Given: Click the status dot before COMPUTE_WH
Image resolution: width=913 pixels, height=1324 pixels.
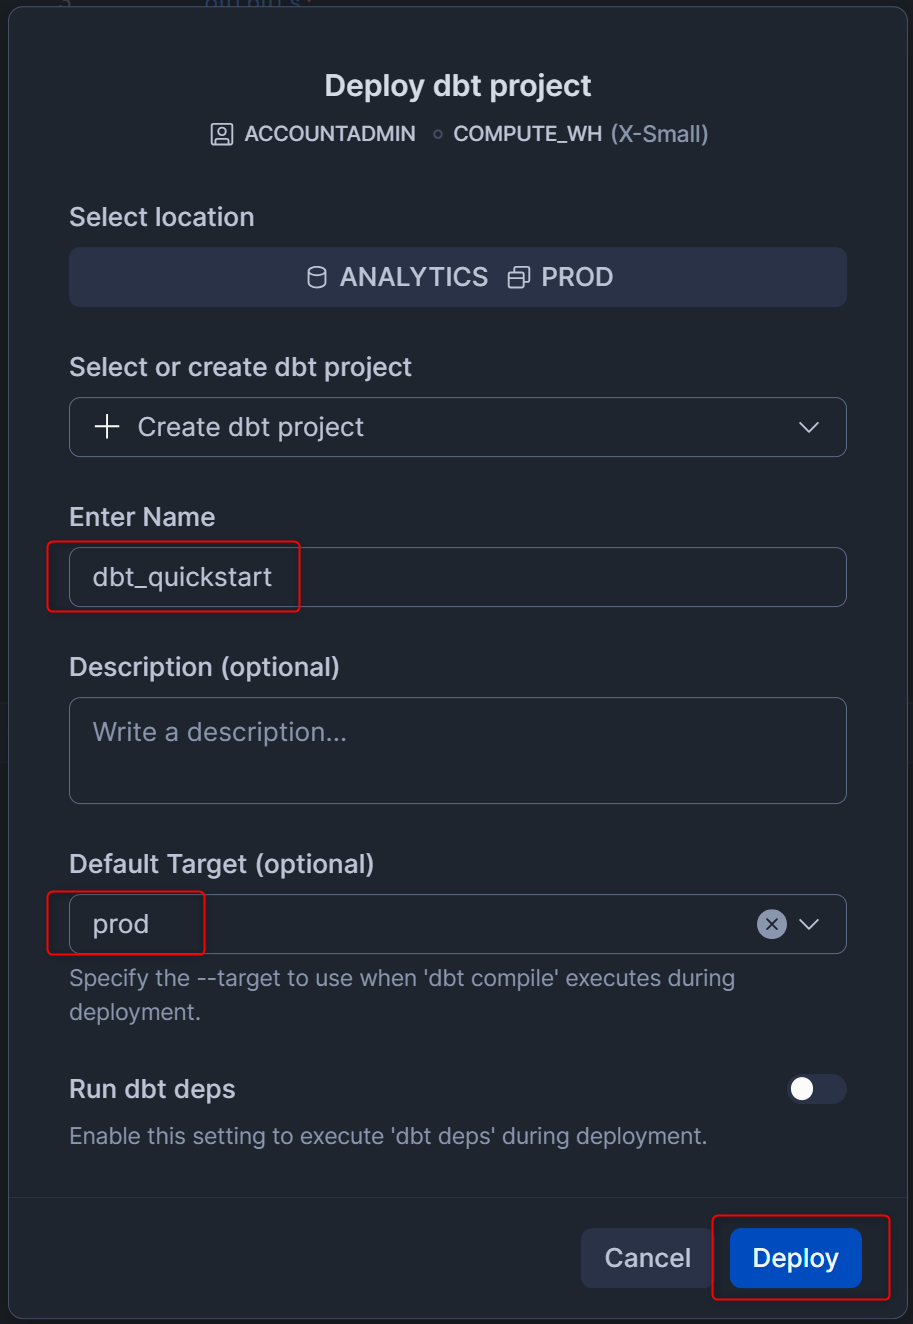Looking at the screenshot, I should click(x=438, y=134).
